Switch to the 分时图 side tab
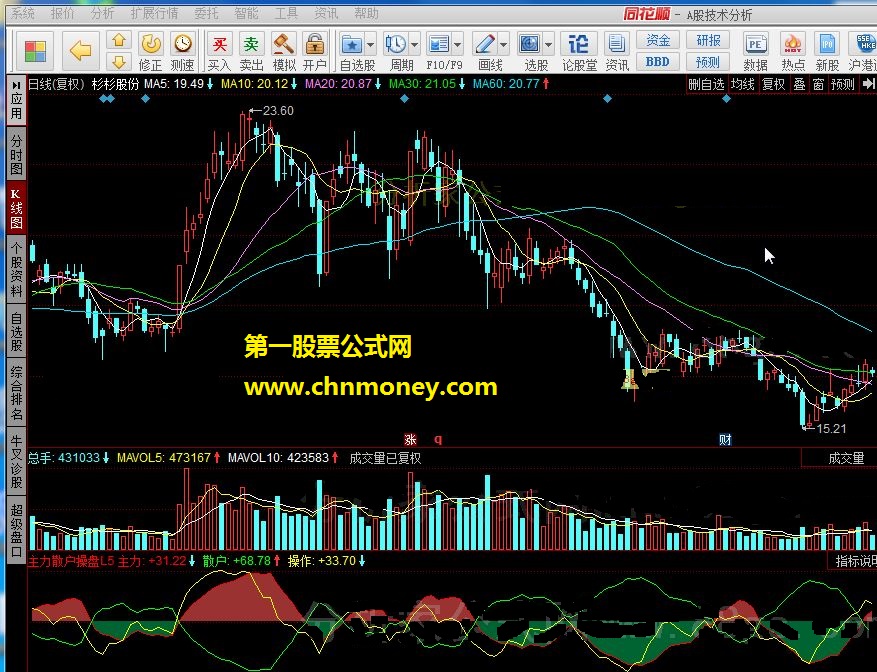The image size is (877, 672). point(16,154)
